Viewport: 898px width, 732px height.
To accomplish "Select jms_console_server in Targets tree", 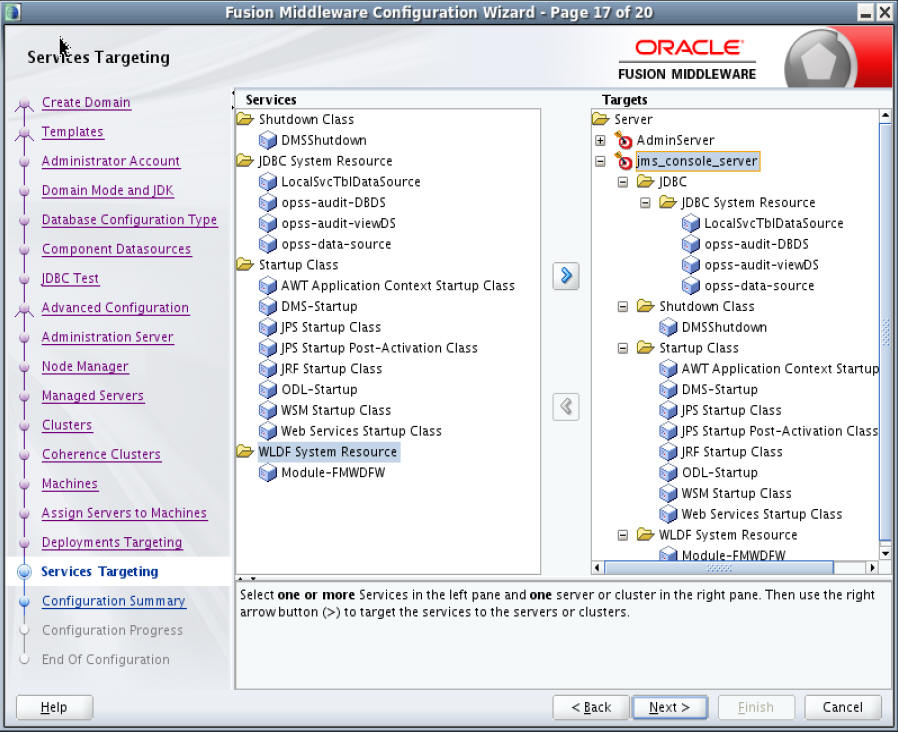I will [x=698, y=161].
